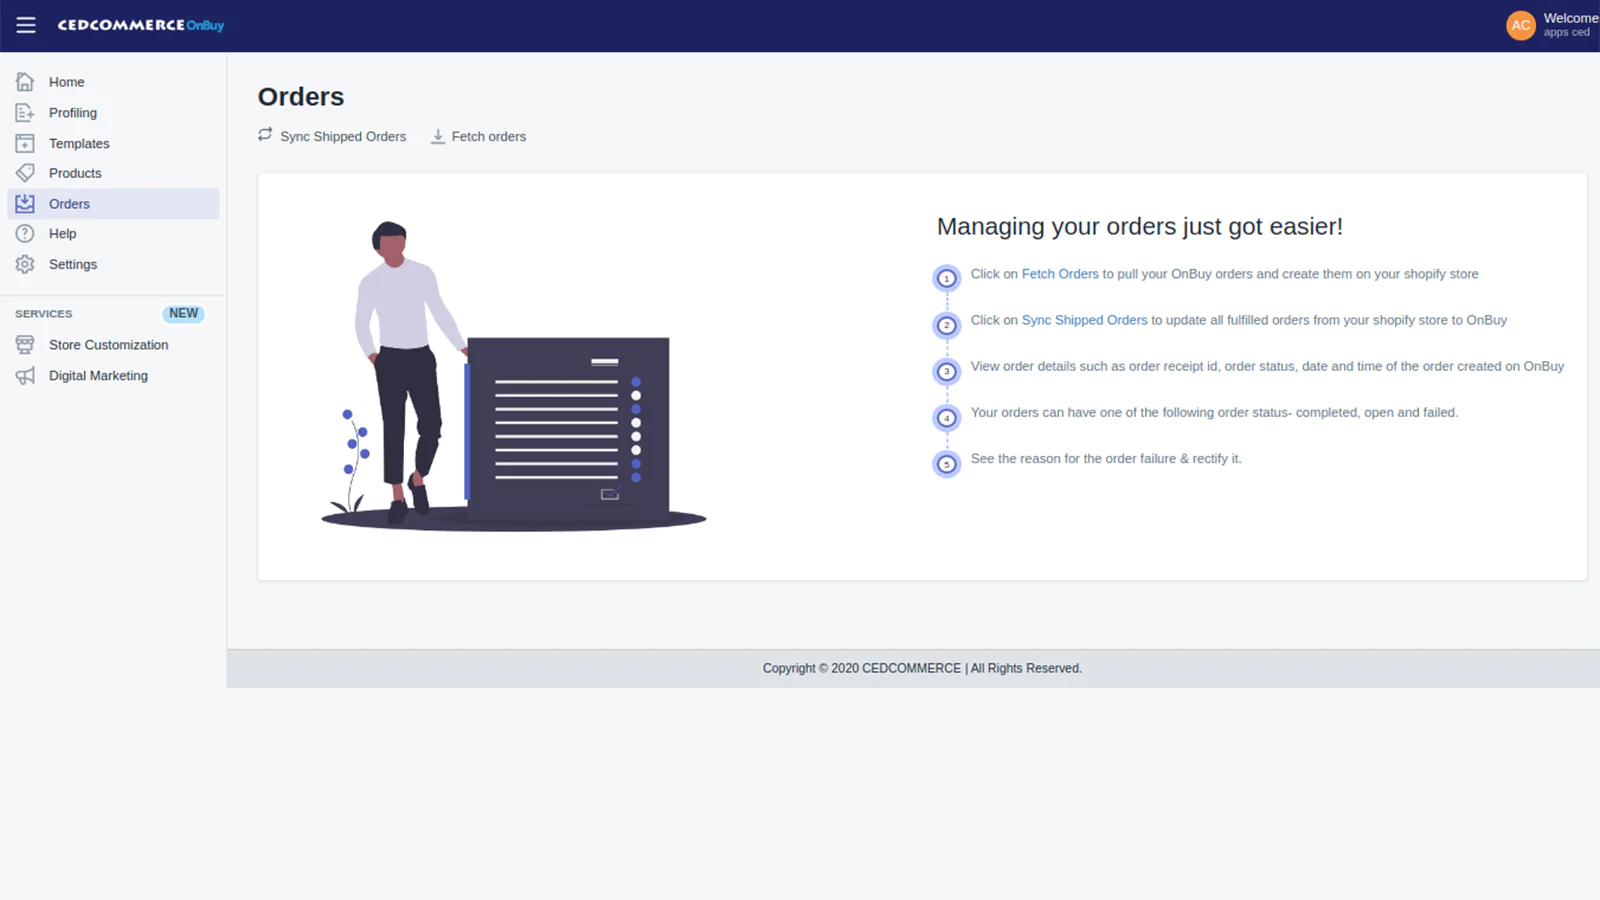1600x900 pixels.
Task: Click Fetch orders button
Action: [478, 136]
